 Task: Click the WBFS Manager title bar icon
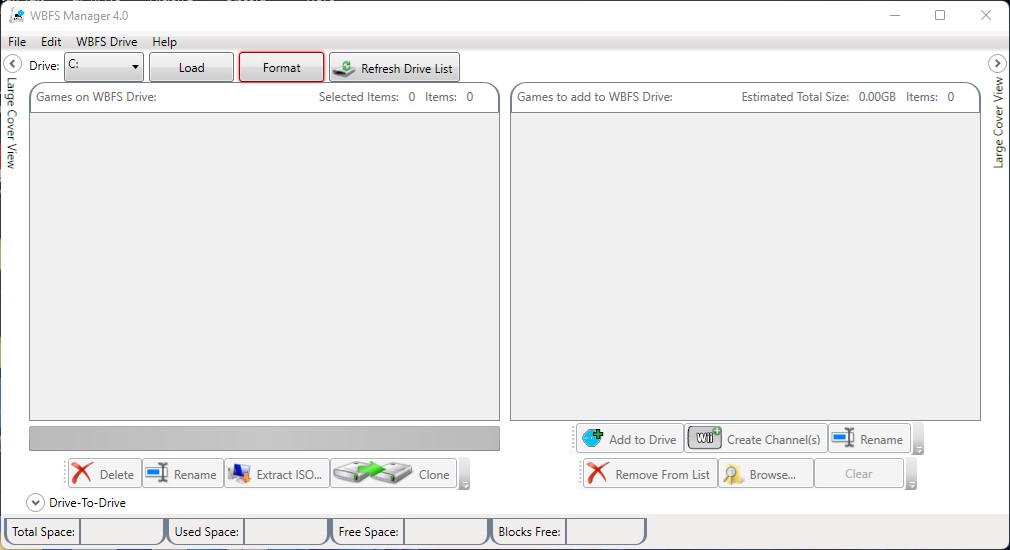click(x=17, y=15)
